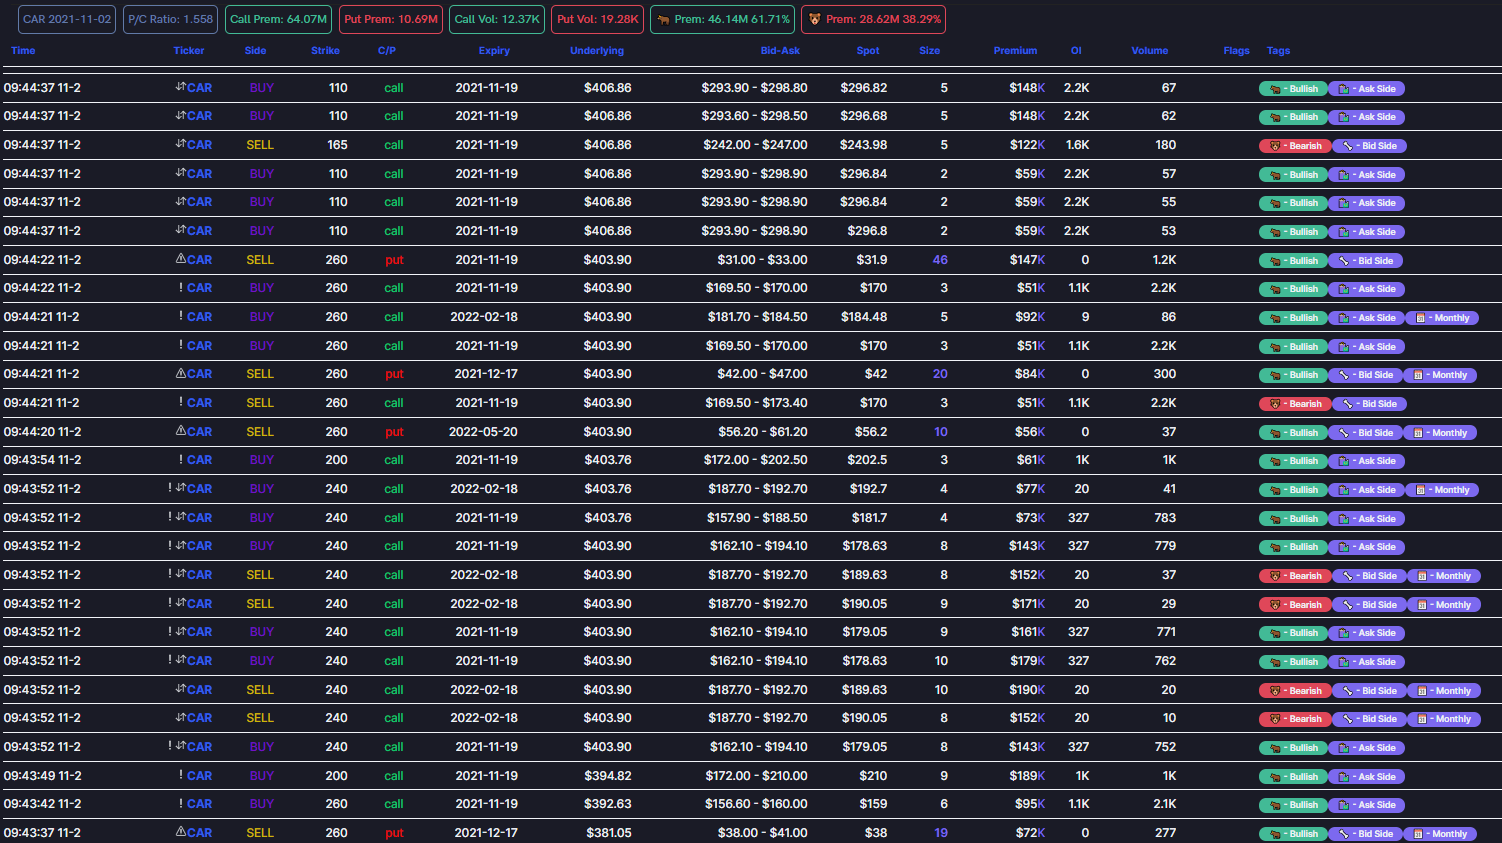The height and width of the screenshot is (843, 1502).
Task: Click the OI column header
Action: tap(1076, 50)
